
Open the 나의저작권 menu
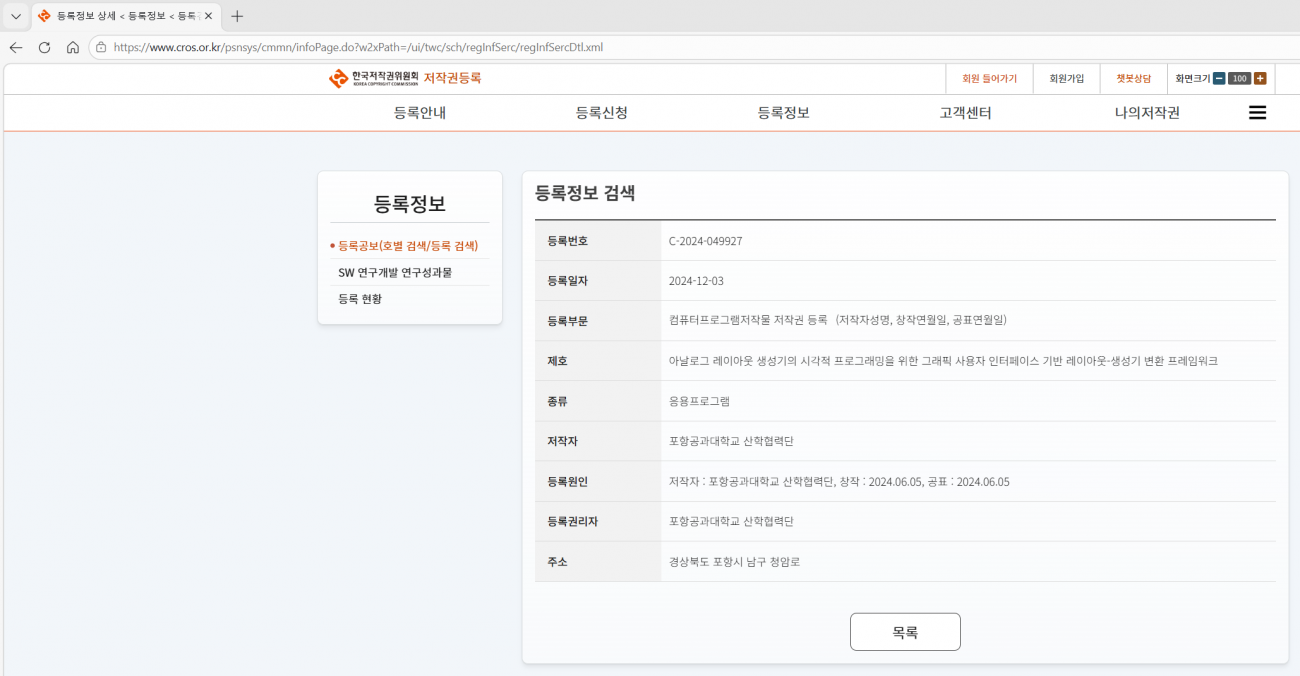coord(1147,113)
